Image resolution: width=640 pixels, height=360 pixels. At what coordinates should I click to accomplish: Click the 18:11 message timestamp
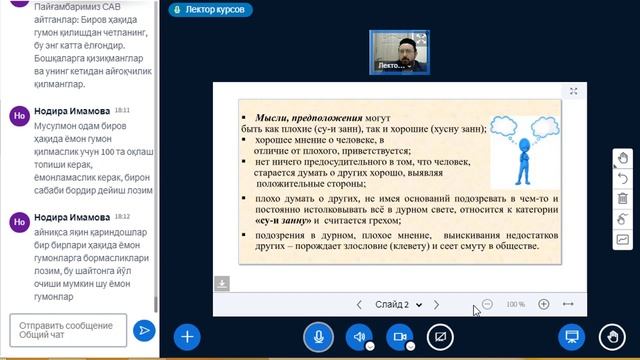pos(122,110)
